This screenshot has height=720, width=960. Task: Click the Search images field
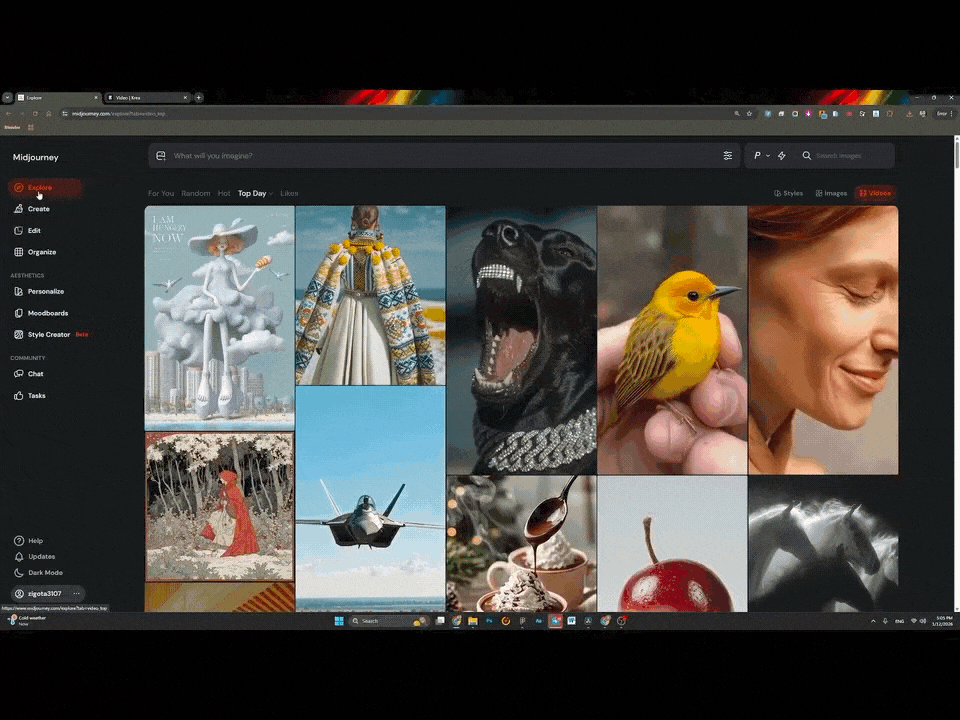pos(846,156)
